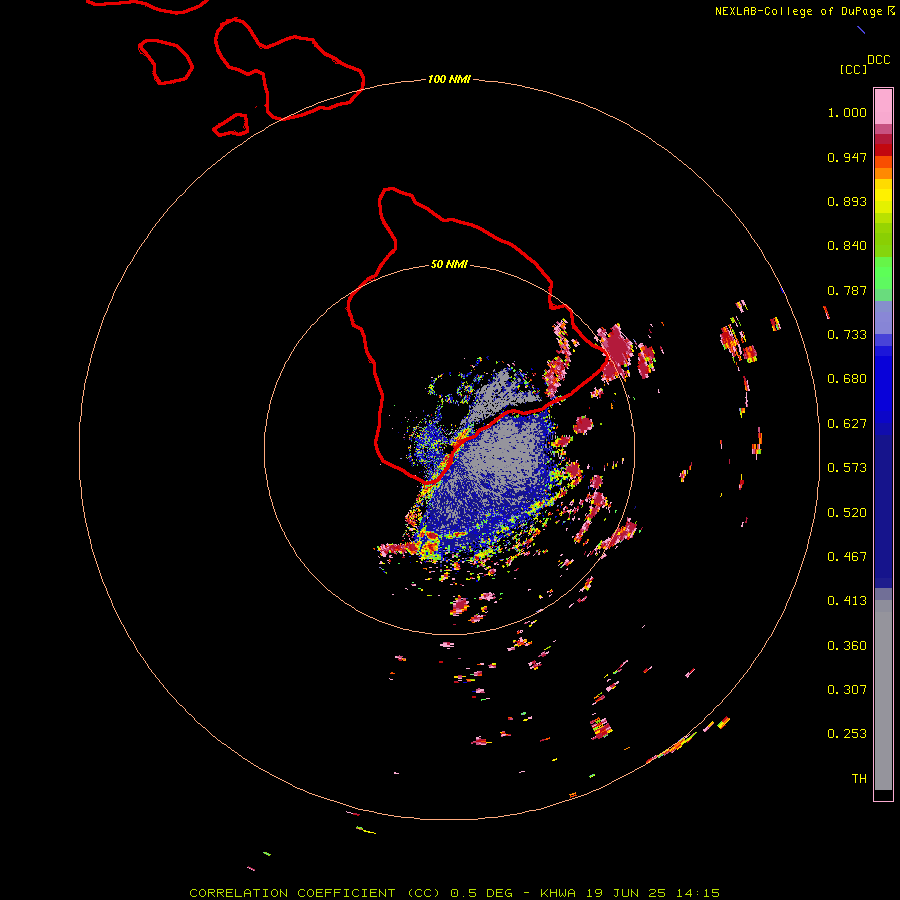Select the 0.947 scale value
900x900 pixels.
tap(847, 157)
